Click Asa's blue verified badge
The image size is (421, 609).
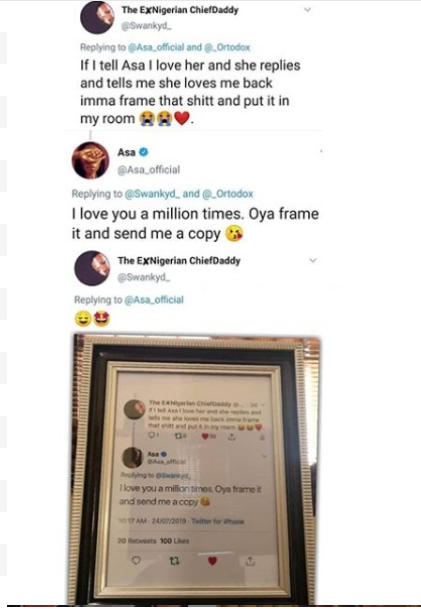[x=143, y=152]
